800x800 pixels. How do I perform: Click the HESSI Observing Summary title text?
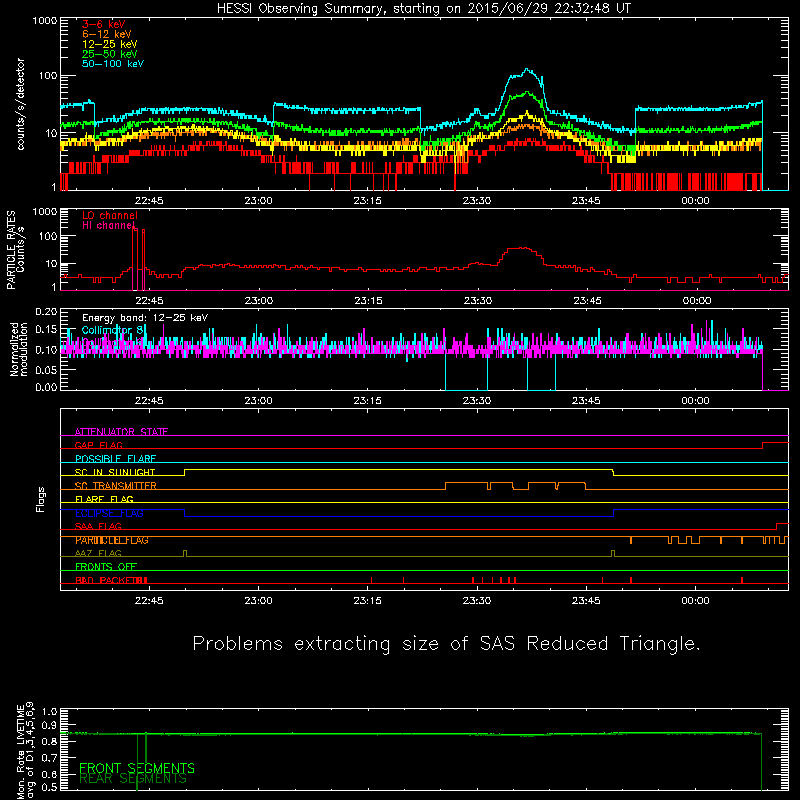tap(424, 9)
